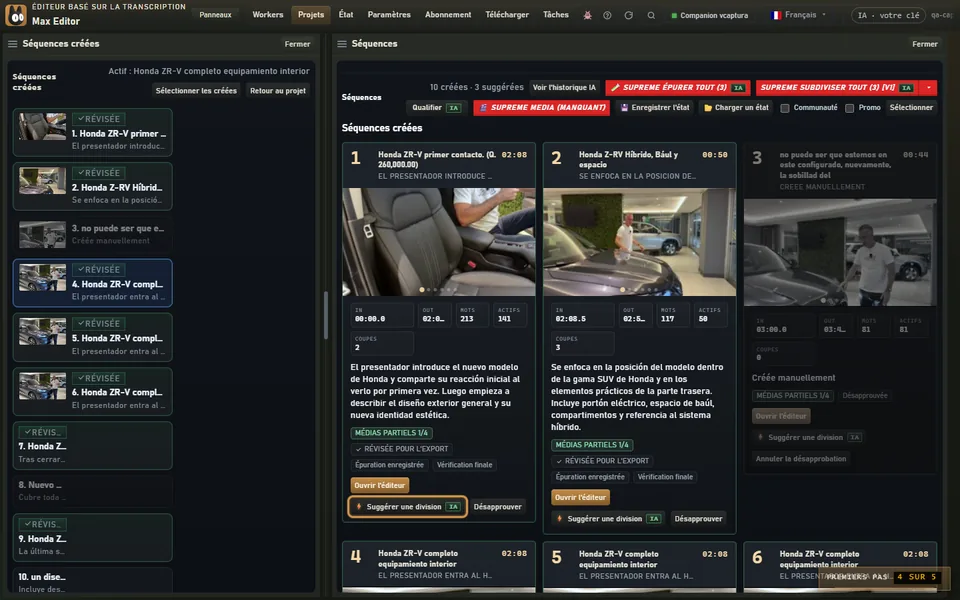
Task: Click the save icon on Enregistrer l'état
Action: click(624, 108)
